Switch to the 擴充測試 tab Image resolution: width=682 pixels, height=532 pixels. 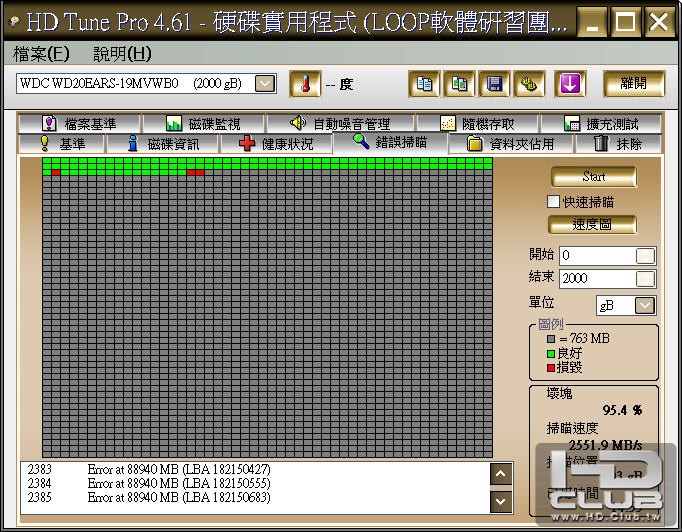(x=601, y=124)
